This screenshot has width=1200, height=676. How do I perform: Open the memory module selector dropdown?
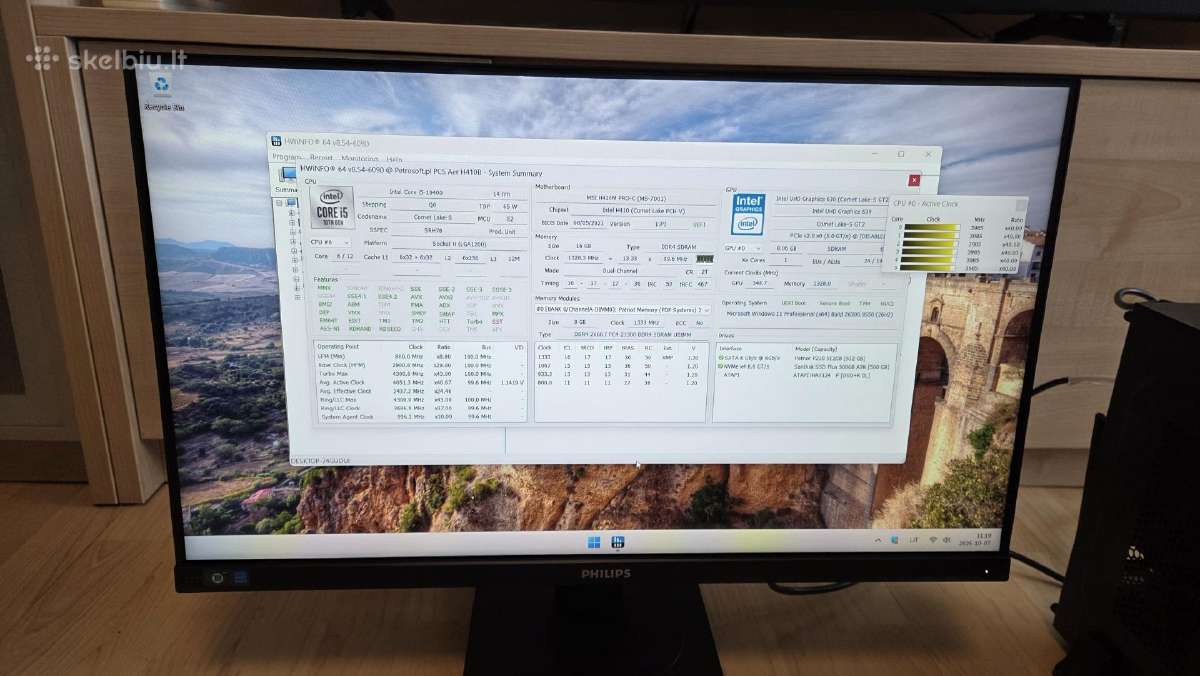click(x=623, y=310)
